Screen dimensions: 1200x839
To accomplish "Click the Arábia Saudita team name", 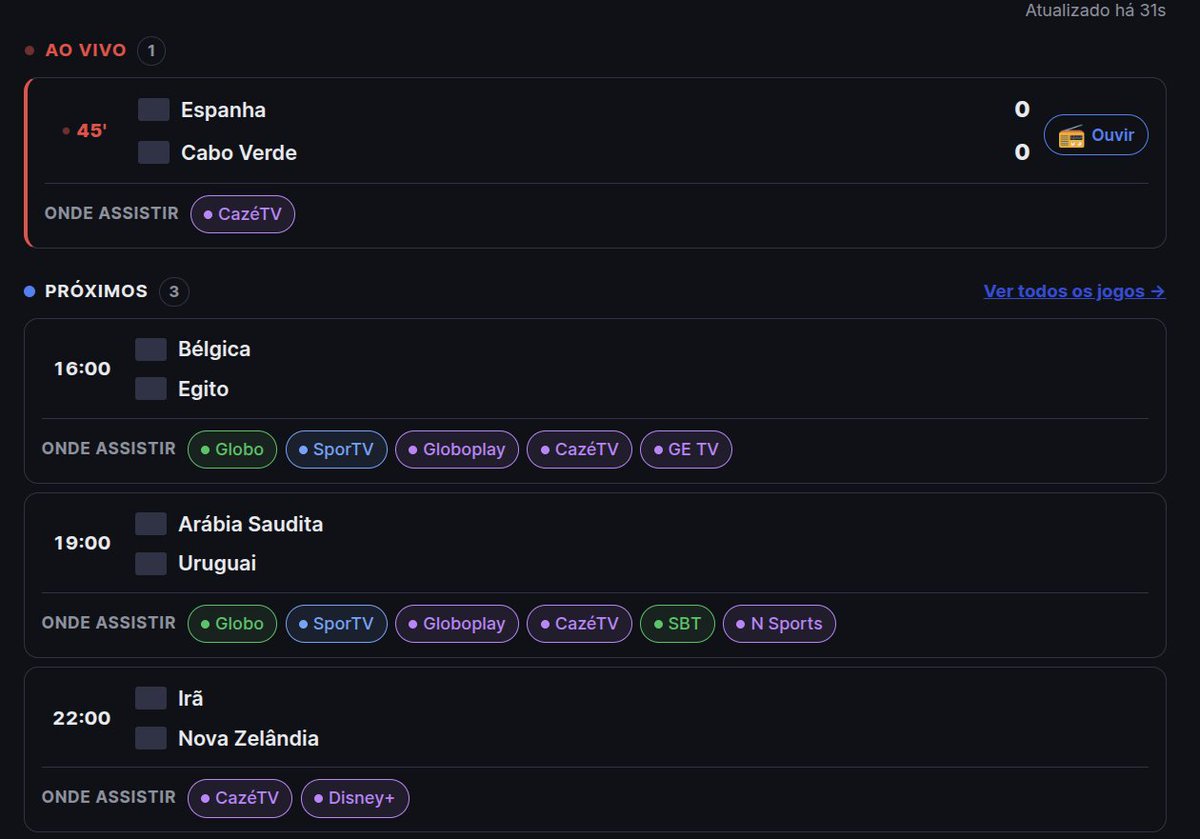I will (250, 524).
